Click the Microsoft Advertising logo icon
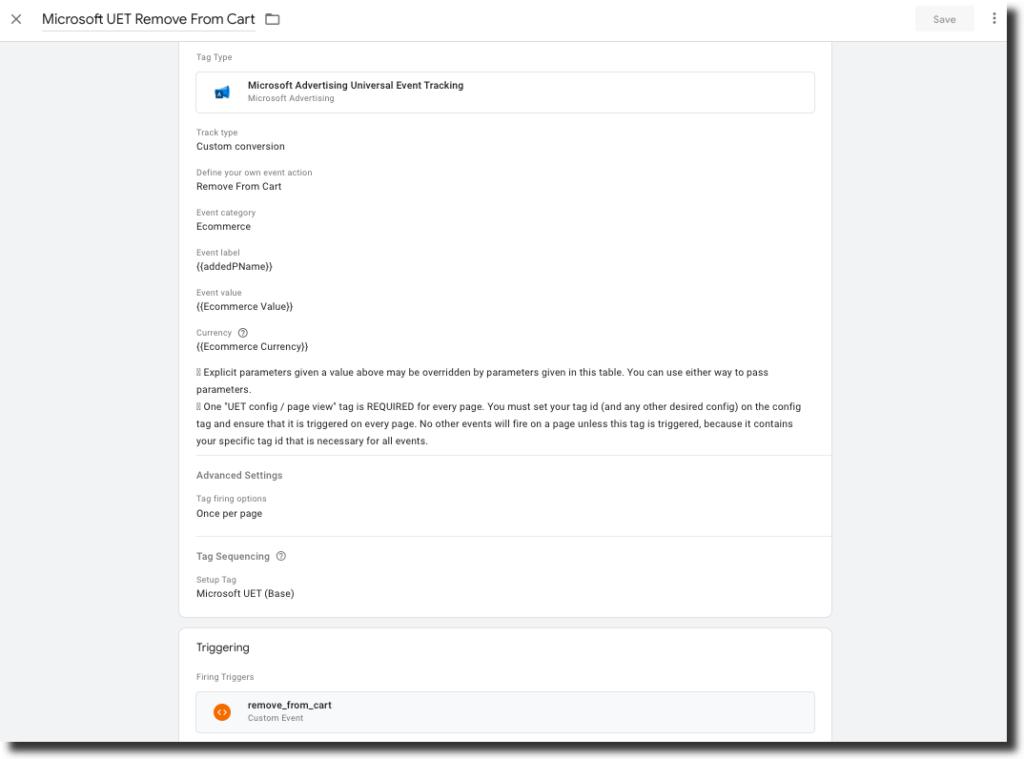 222,92
